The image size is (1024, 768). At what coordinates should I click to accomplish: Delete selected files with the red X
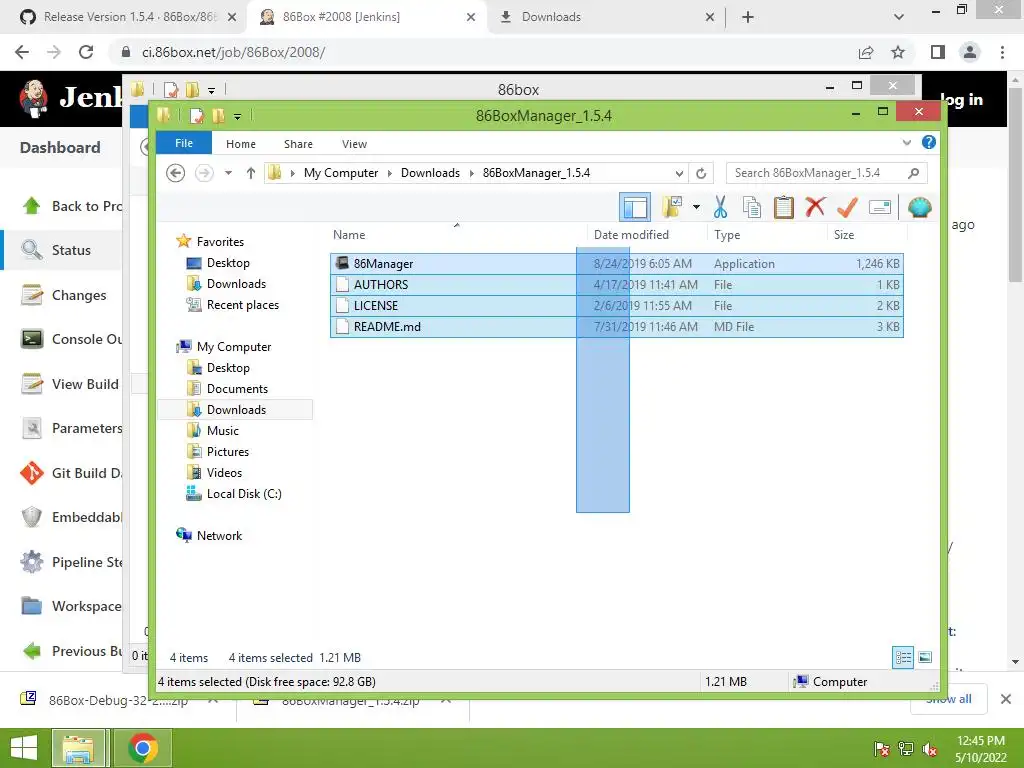(815, 208)
